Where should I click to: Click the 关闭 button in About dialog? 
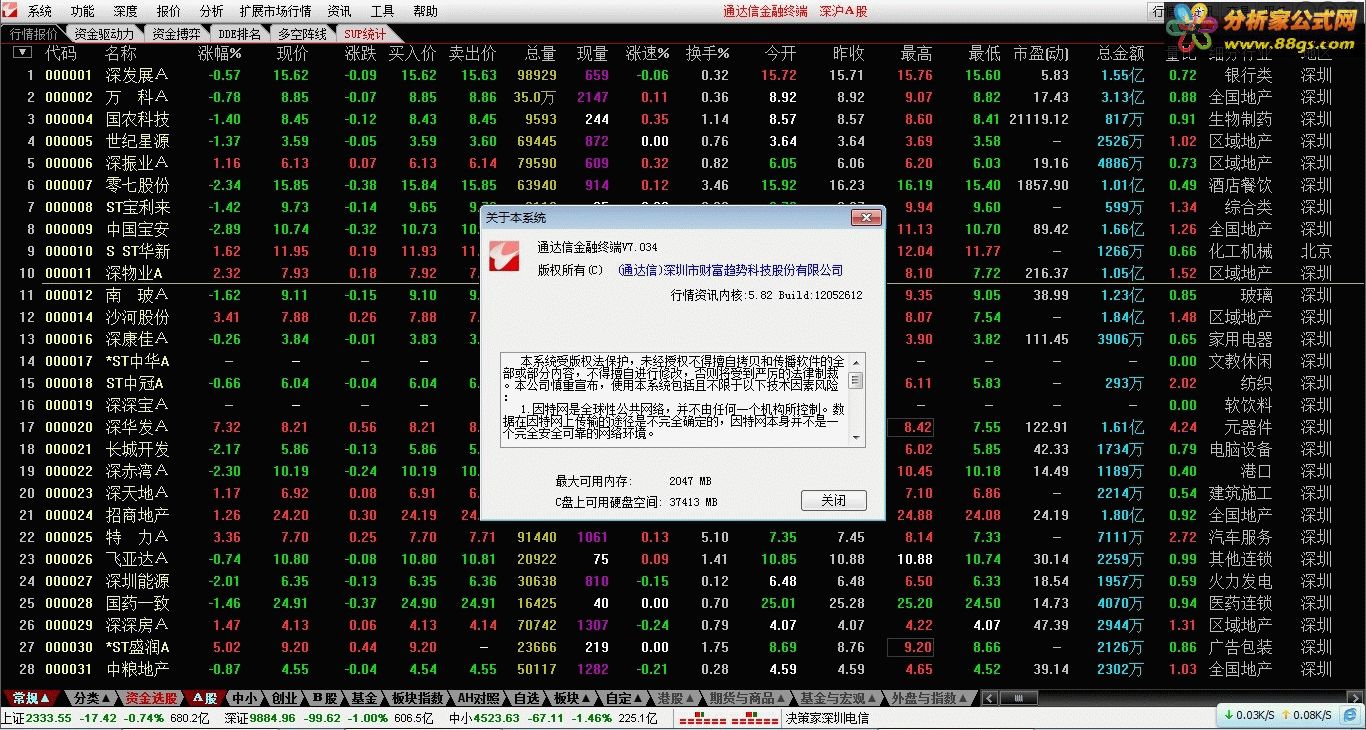(833, 501)
